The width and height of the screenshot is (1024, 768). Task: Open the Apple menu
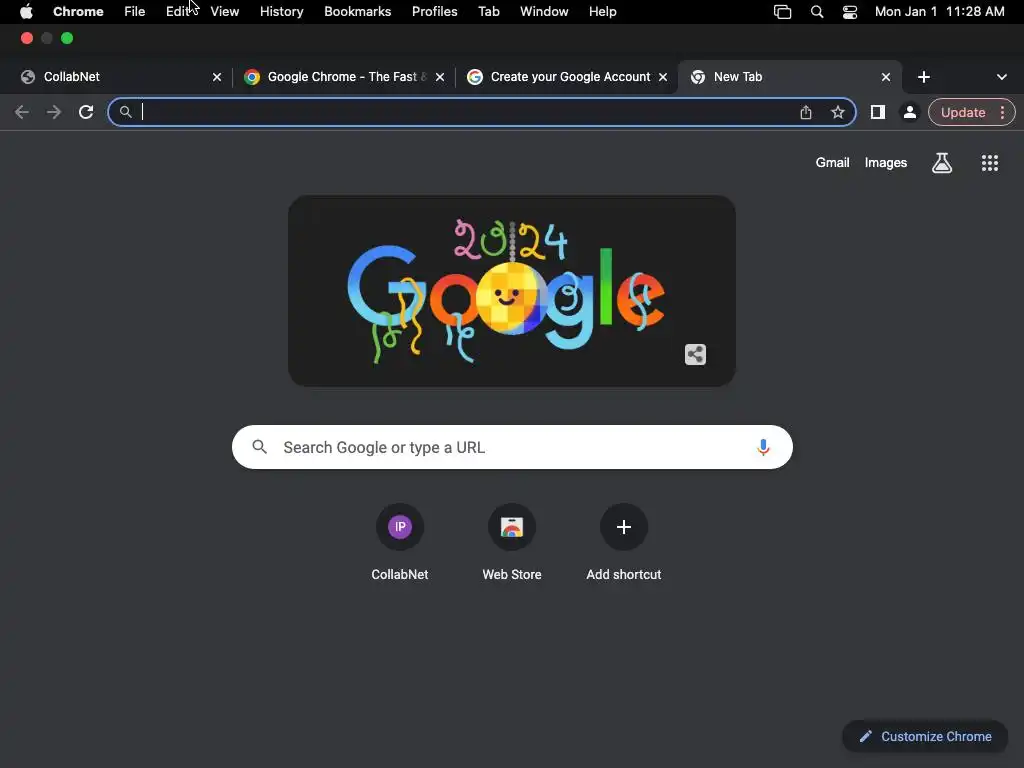point(26,12)
